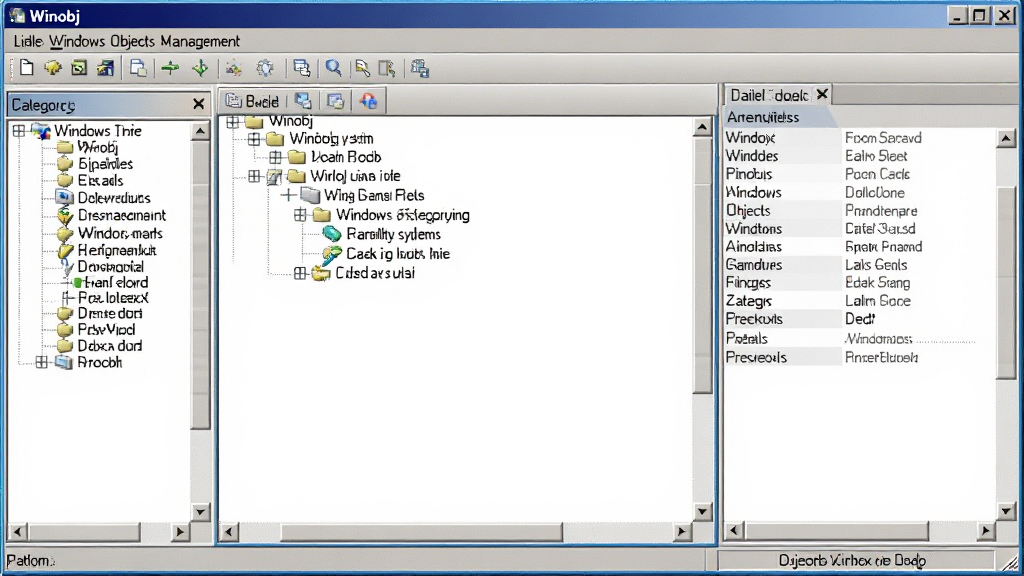Close the Category panel
This screenshot has width=1024, height=576.
pos(199,104)
